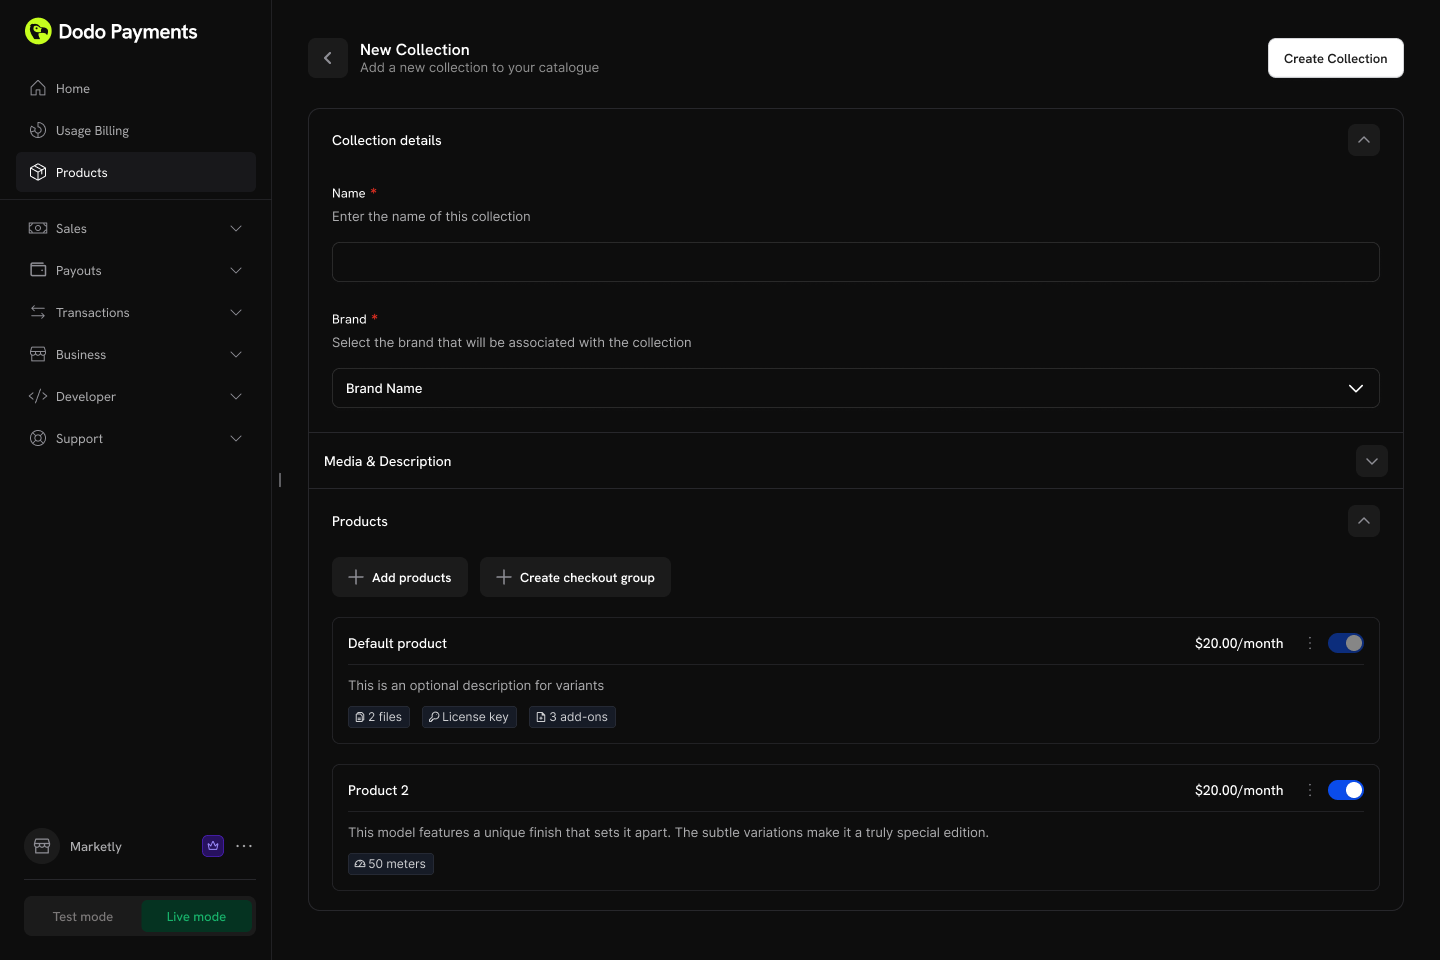
Task: Turn off the Product 2 toggle
Action: pos(1345,790)
